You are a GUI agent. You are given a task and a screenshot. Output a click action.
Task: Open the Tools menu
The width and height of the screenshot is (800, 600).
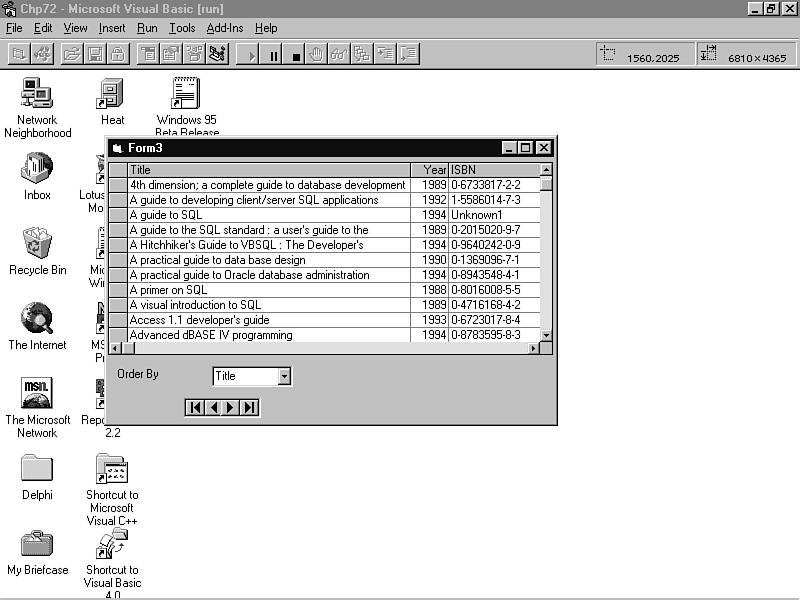point(182,28)
